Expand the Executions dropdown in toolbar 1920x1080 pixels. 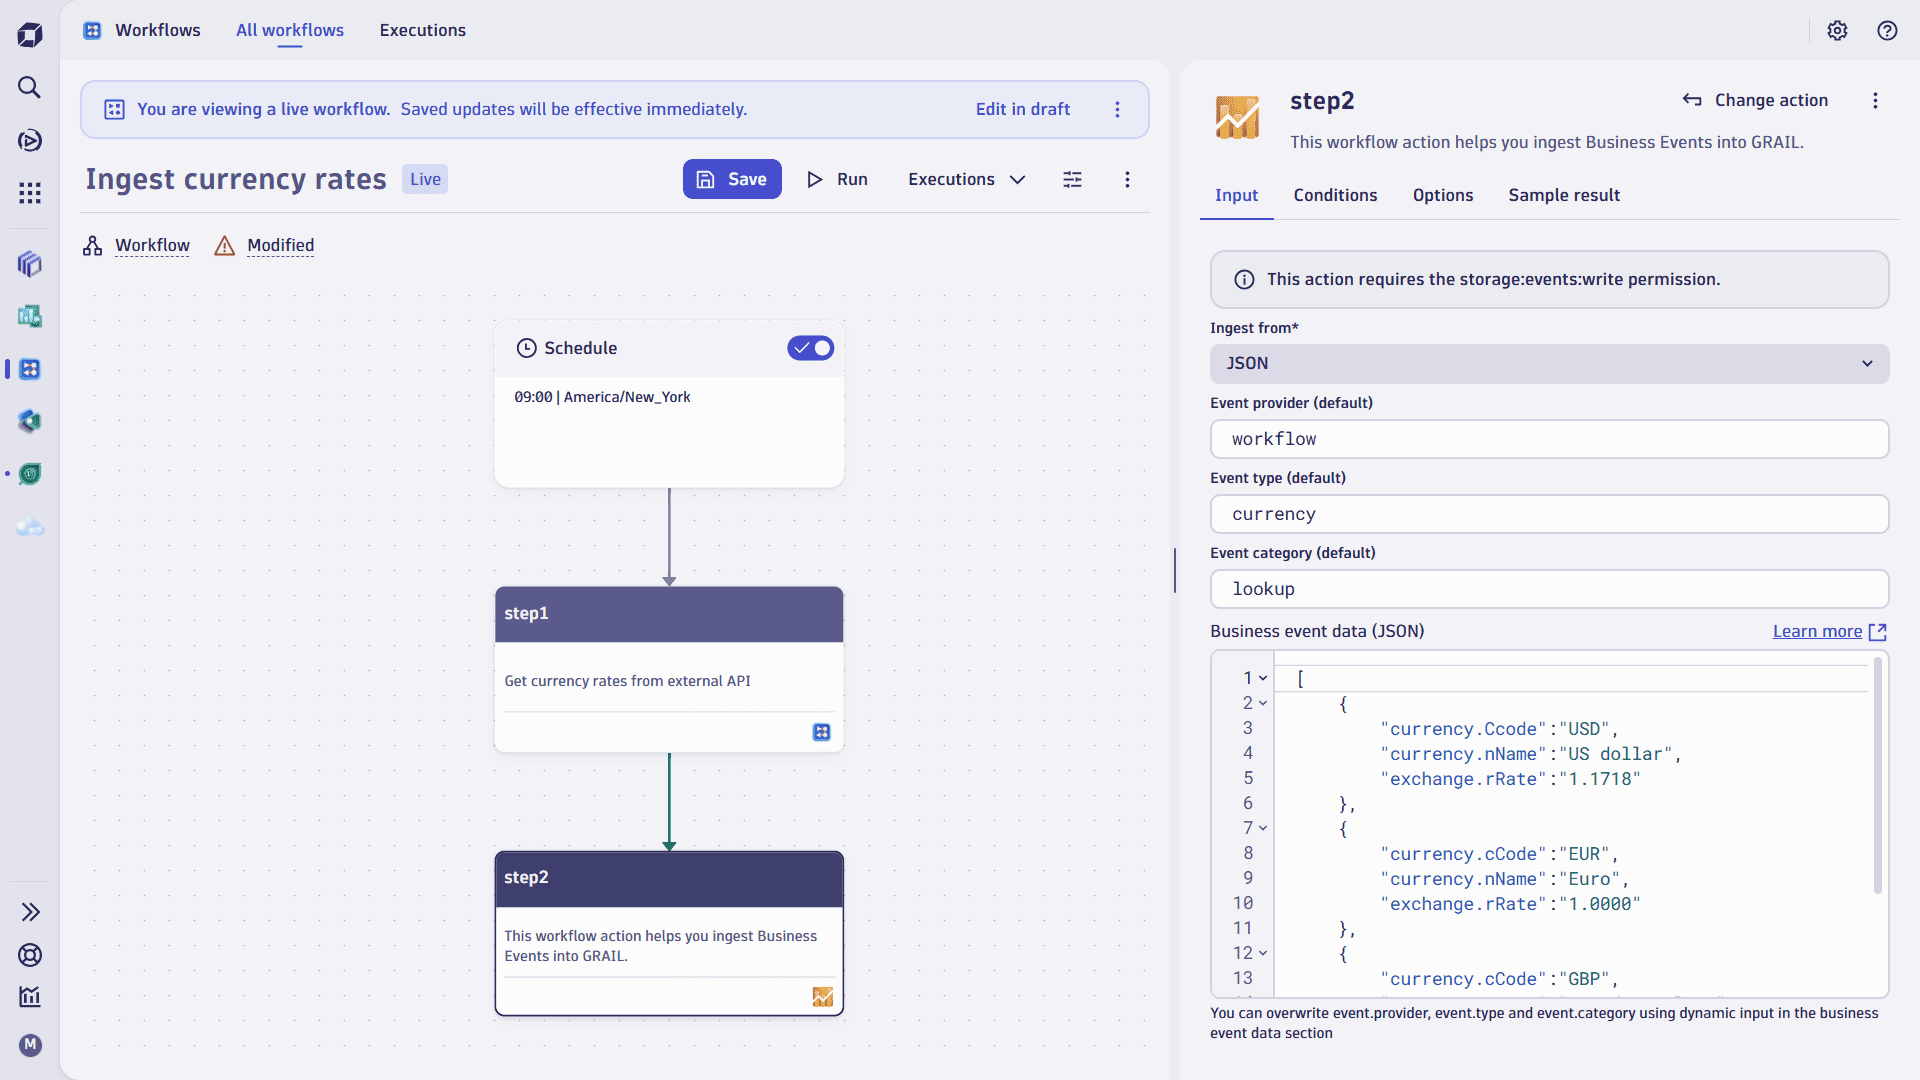click(x=966, y=179)
